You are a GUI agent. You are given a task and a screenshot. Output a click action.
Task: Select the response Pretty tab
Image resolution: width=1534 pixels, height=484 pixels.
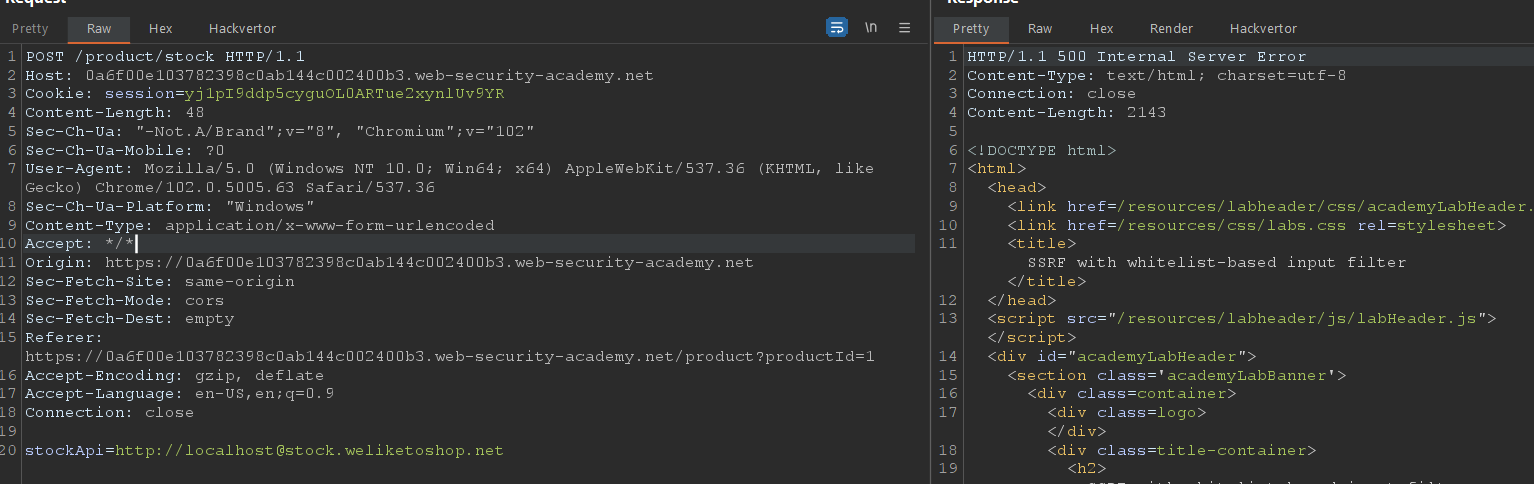pos(970,29)
